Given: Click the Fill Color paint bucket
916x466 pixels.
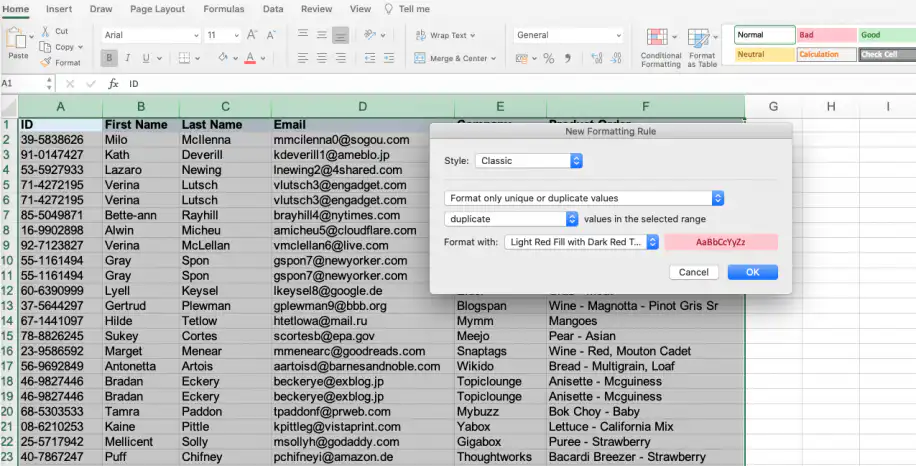Looking at the screenshot, I should pos(223,58).
